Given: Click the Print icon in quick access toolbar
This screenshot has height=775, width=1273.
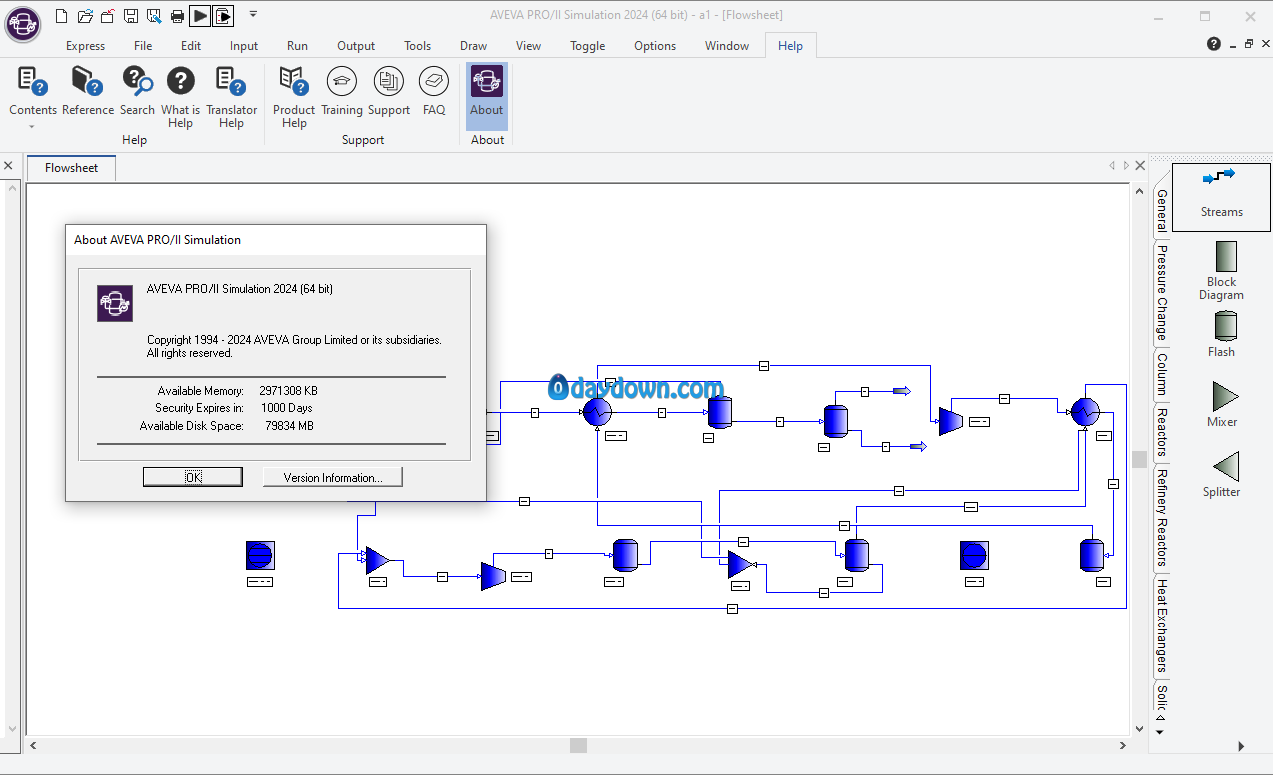Looking at the screenshot, I should point(177,15).
